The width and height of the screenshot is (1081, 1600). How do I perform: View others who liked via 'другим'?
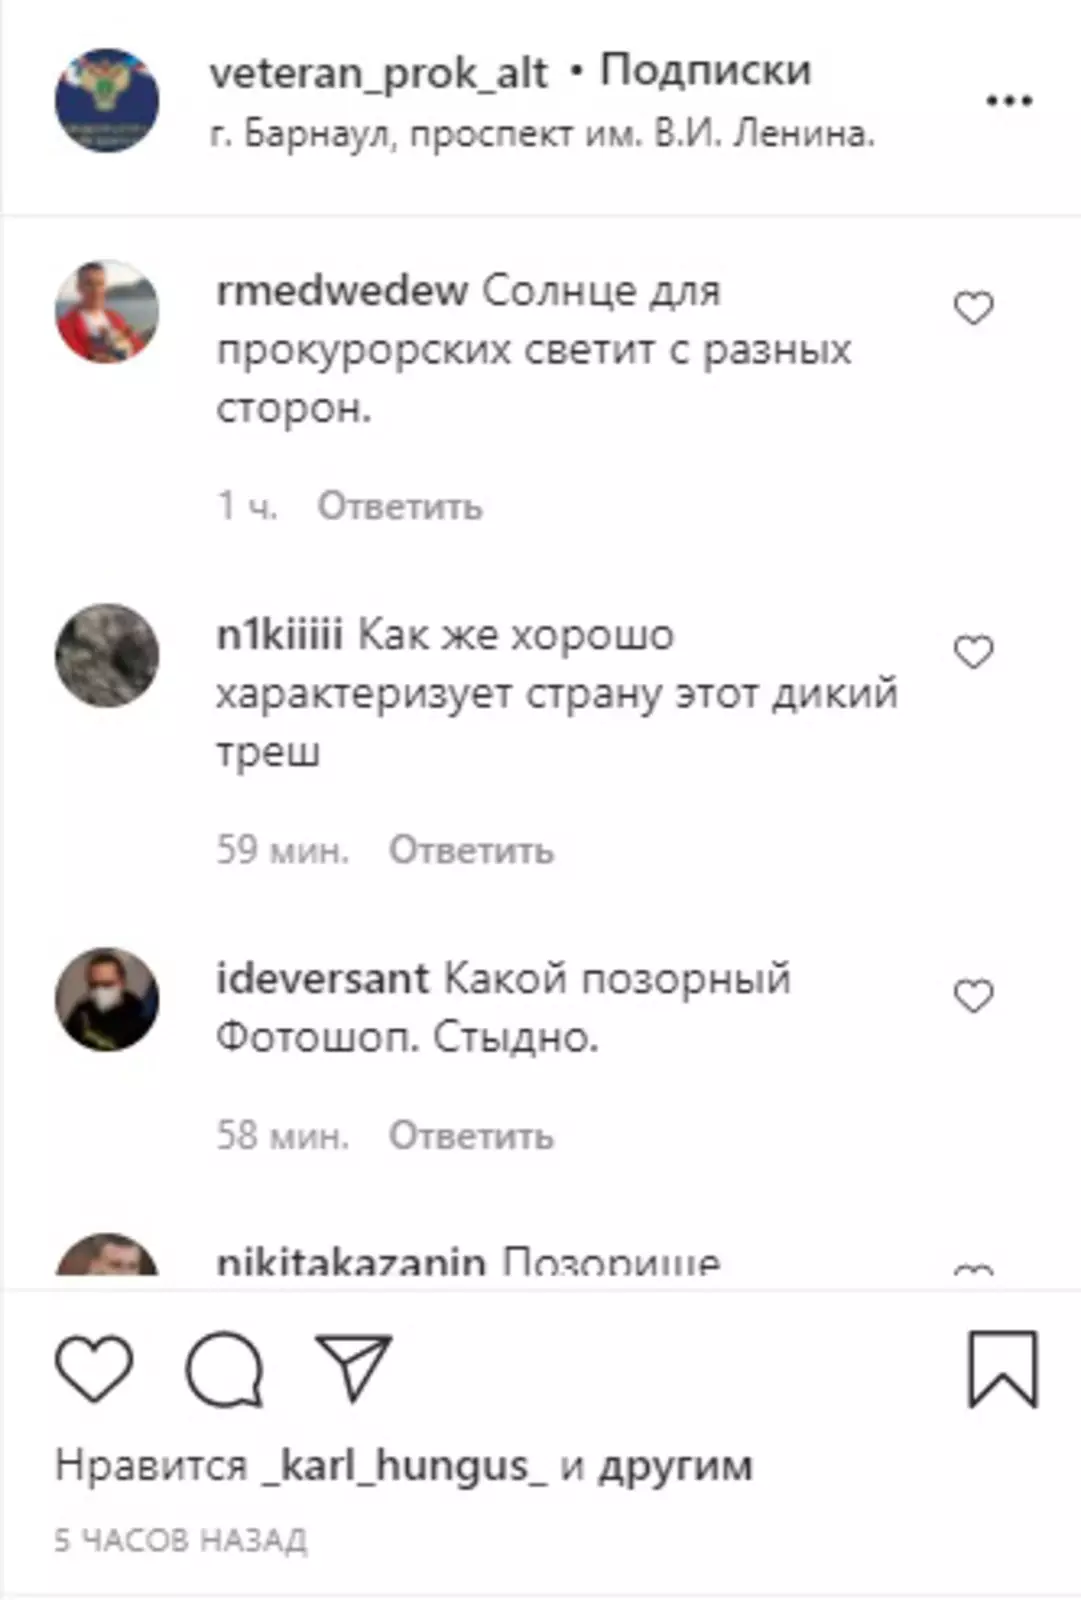(675, 1467)
